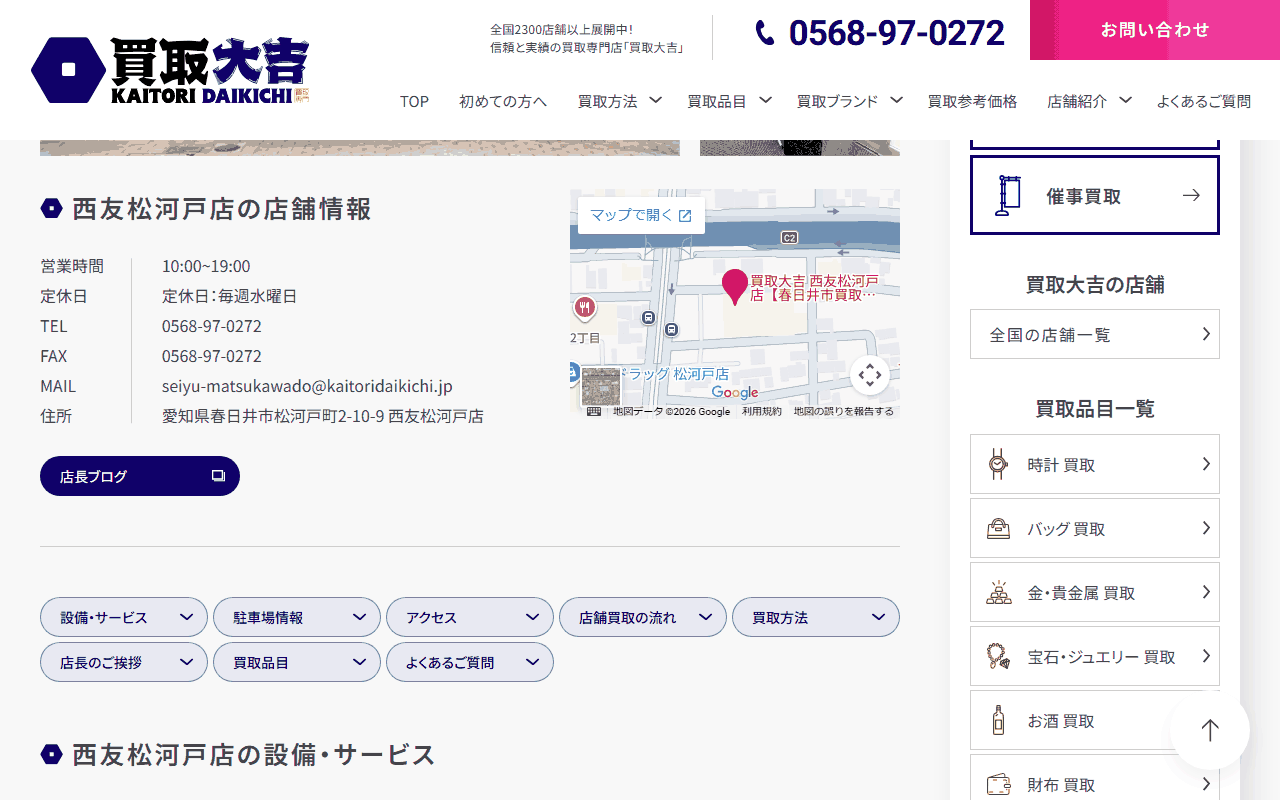Jump to 駐車場情報 section
This screenshot has width=1280, height=800.
point(297,617)
